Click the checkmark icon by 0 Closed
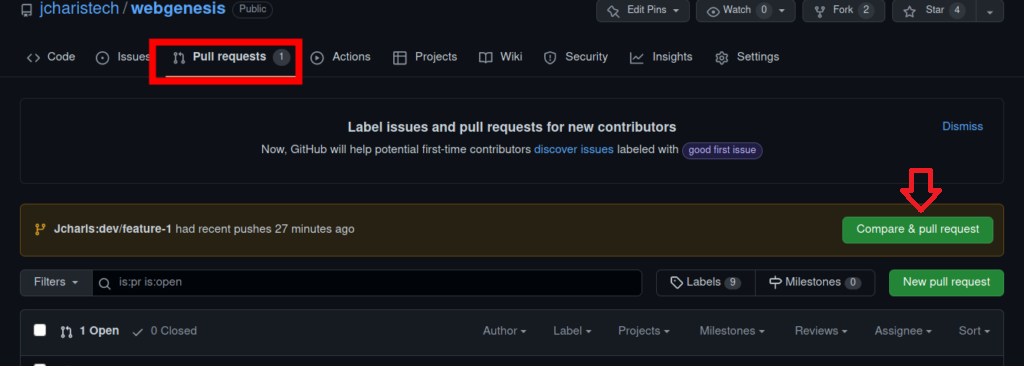Image resolution: width=1024 pixels, height=366 pixels. pos(137,332)
